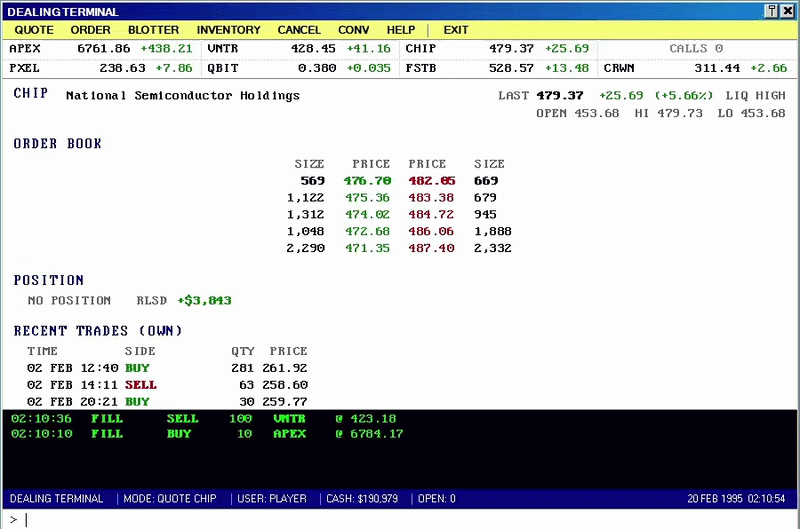Select the FSTB ticker quote
The width and height of the screenshot is (800, 529).
click(497, 68)
